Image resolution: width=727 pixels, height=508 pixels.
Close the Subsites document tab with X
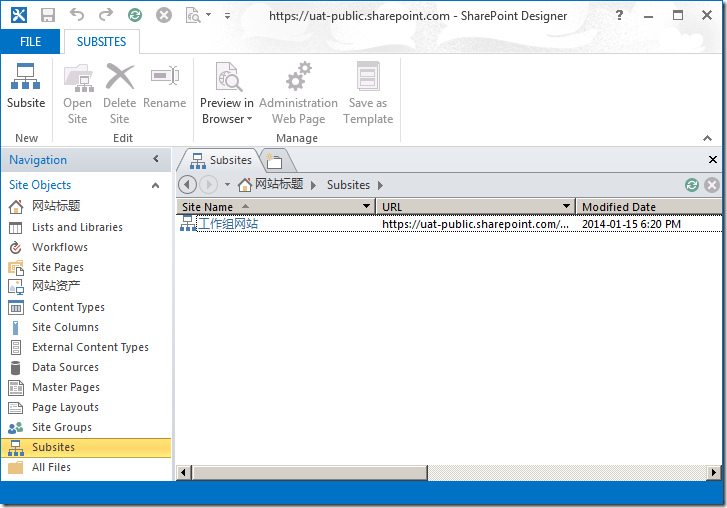coord(713,160)
